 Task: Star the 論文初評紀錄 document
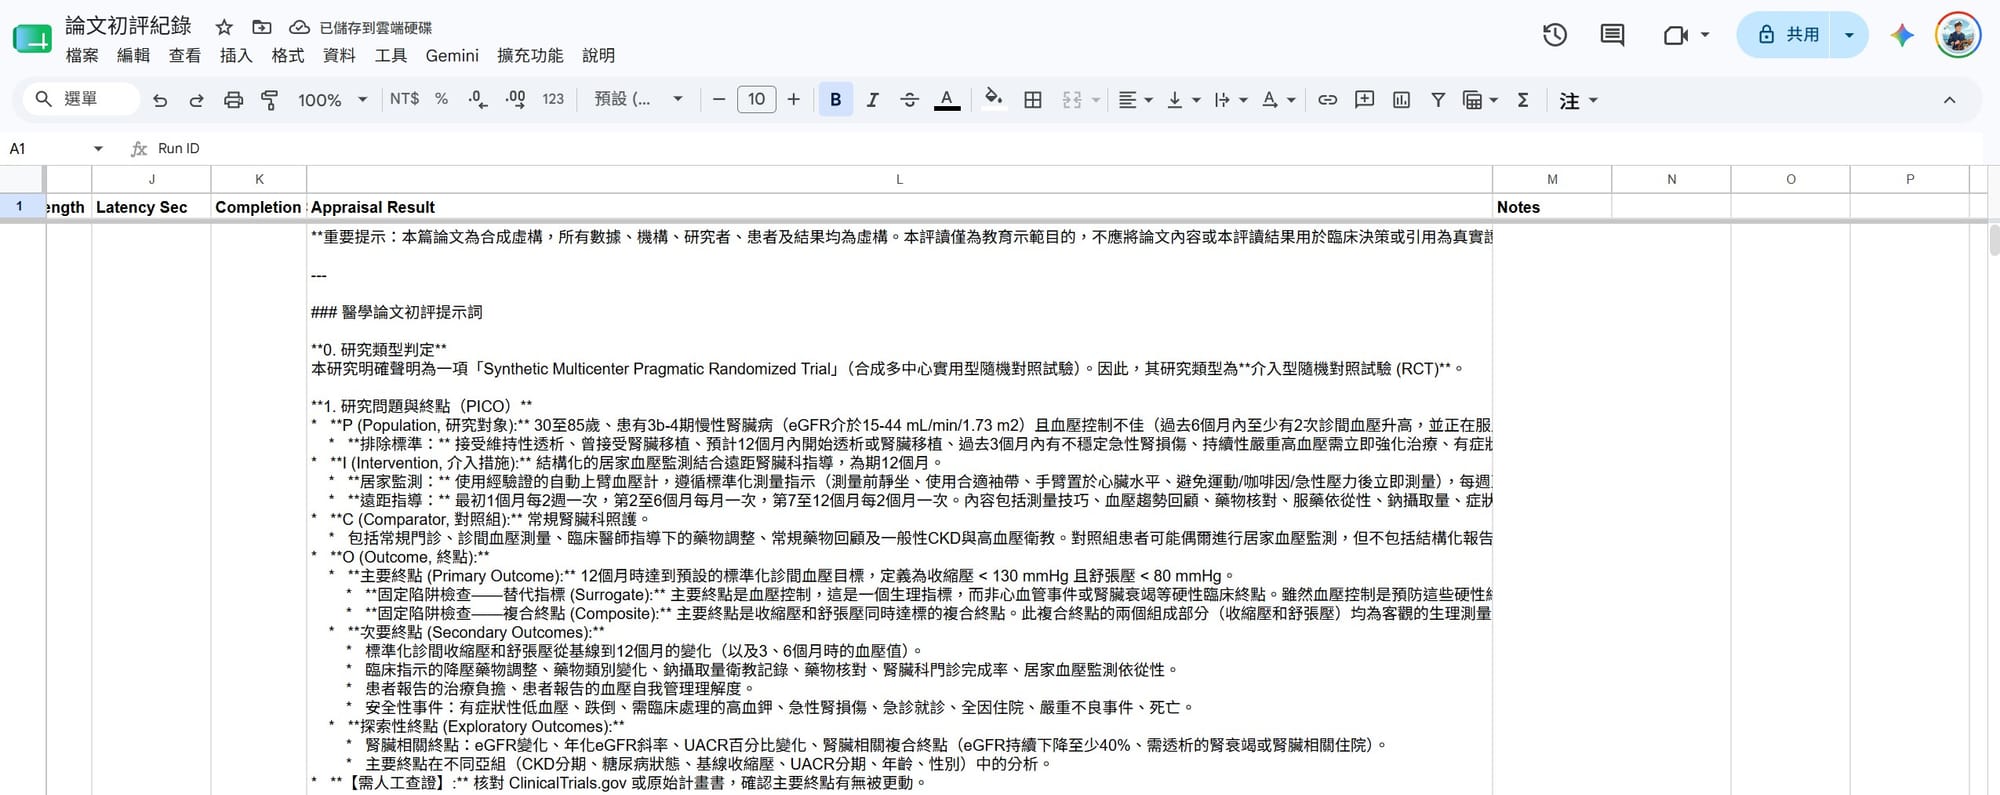pos(224,27)
